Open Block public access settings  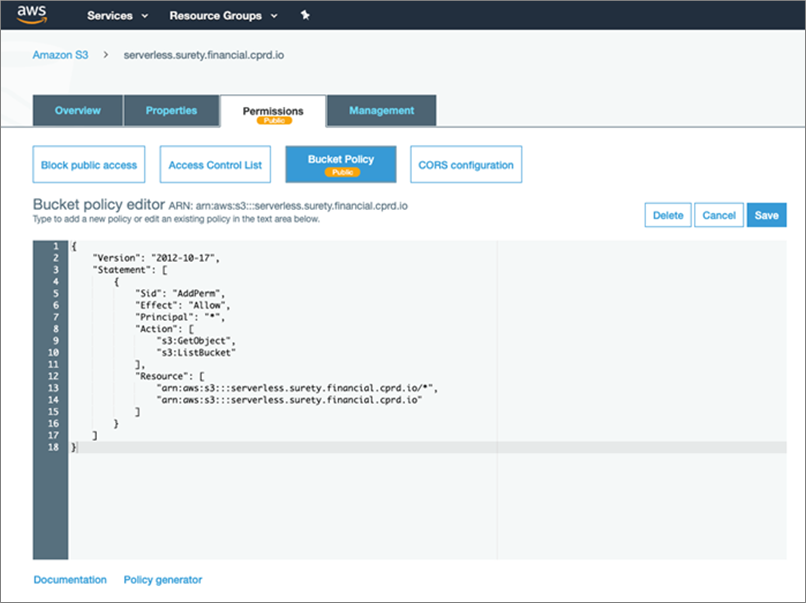tap(89, 165)
